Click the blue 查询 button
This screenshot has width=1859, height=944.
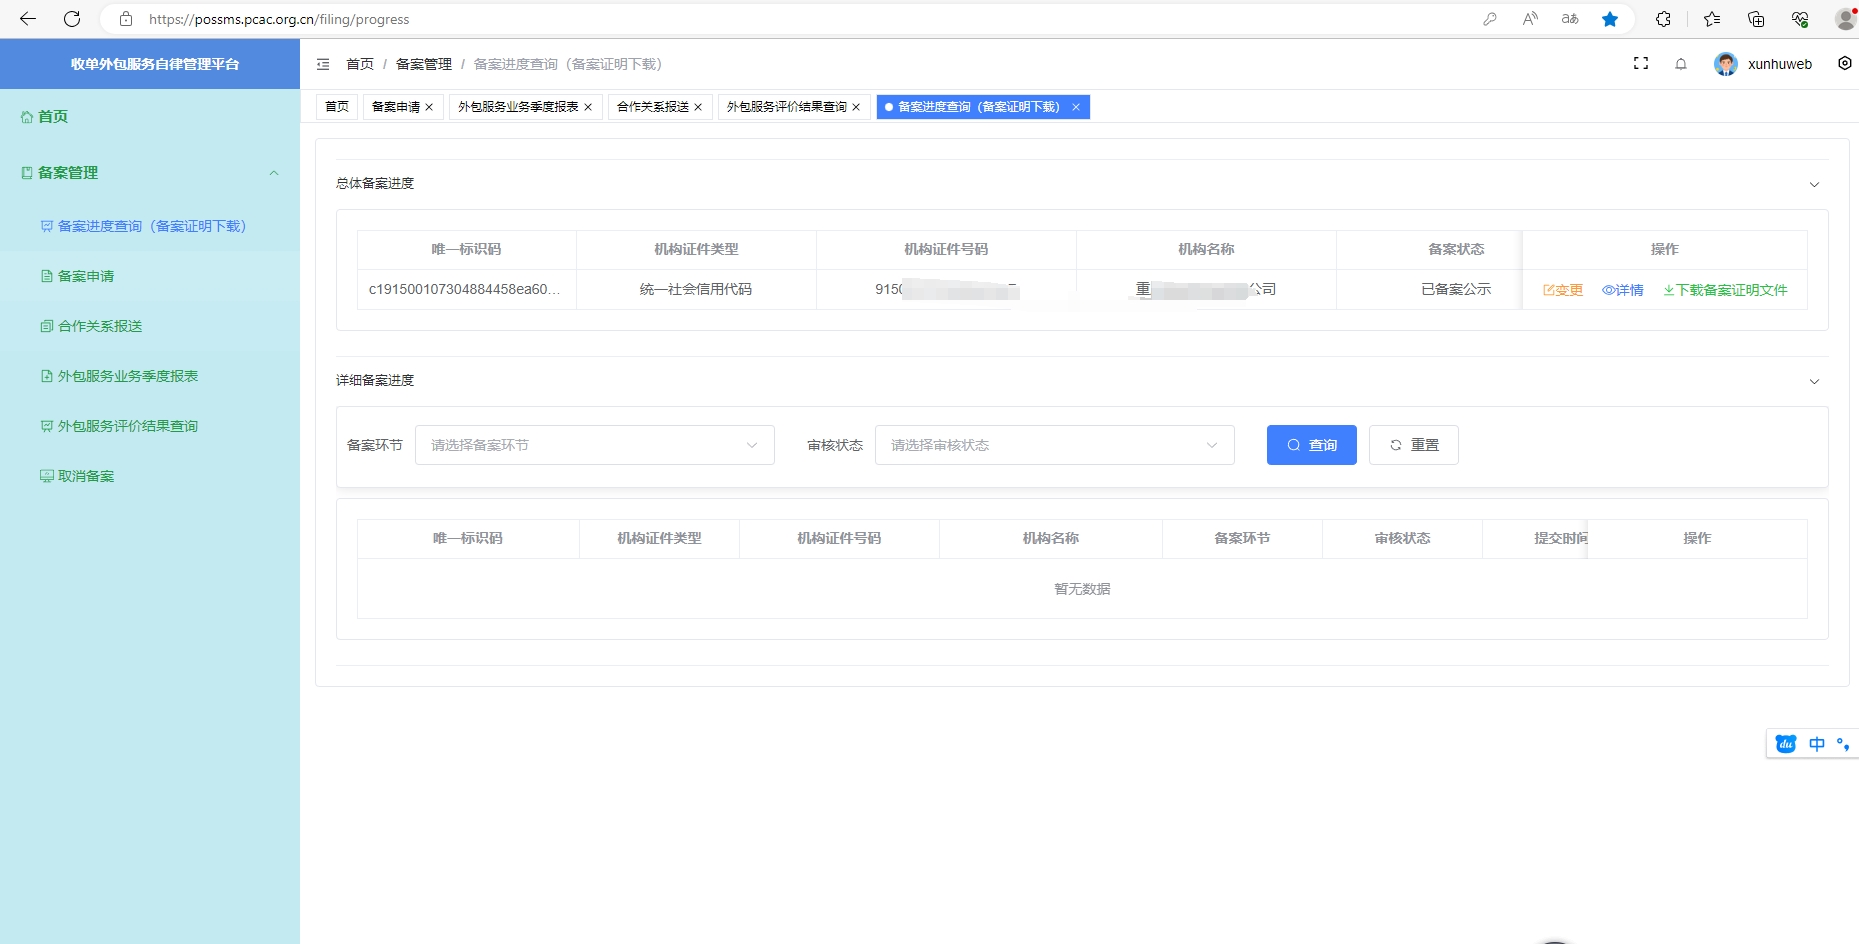(1311, 445)
